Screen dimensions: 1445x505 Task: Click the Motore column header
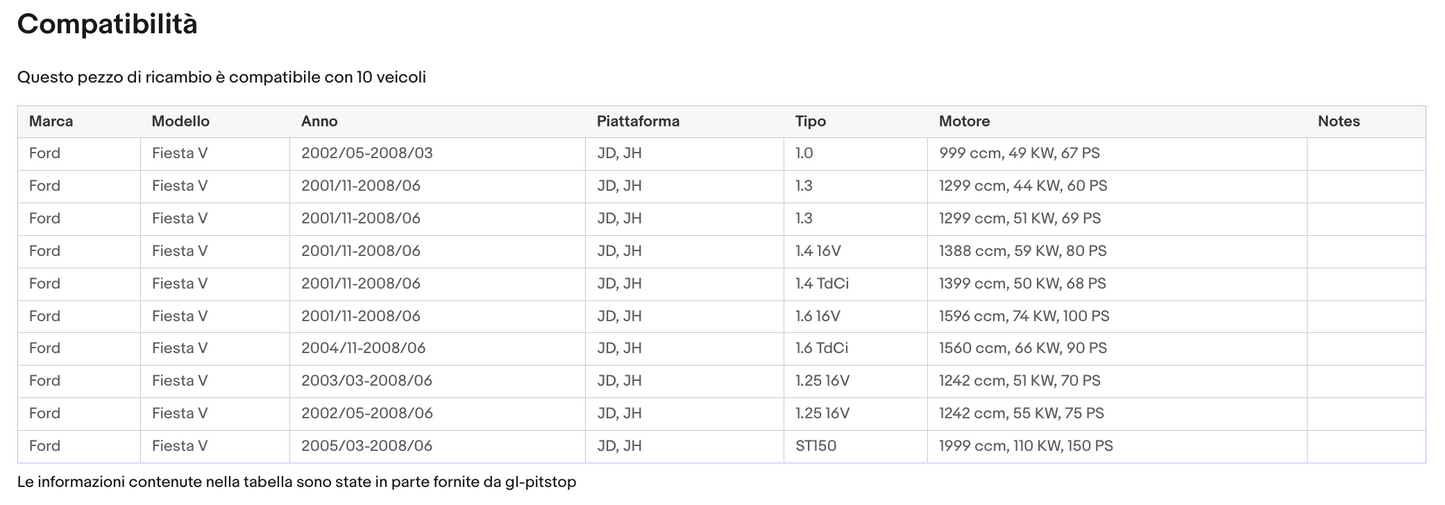(964, 121)
